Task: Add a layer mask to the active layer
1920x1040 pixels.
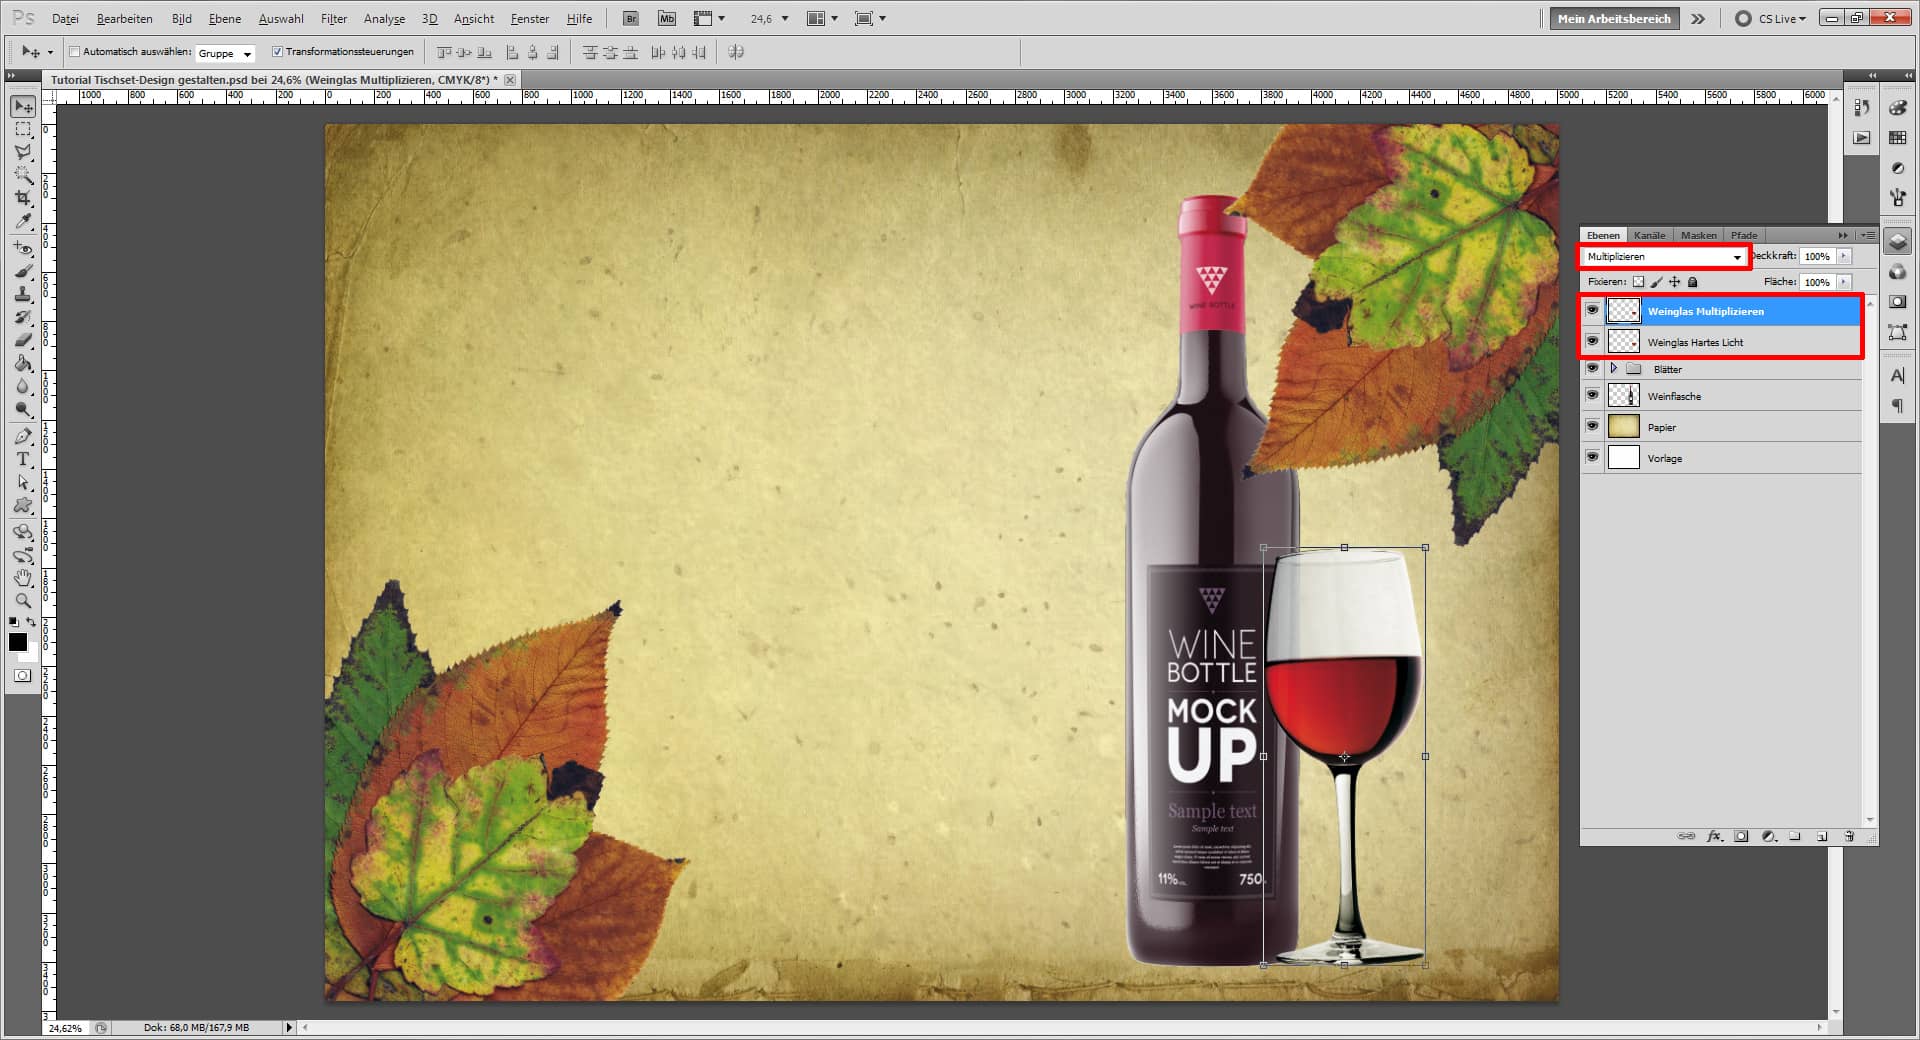Action: coord(1742,836)
